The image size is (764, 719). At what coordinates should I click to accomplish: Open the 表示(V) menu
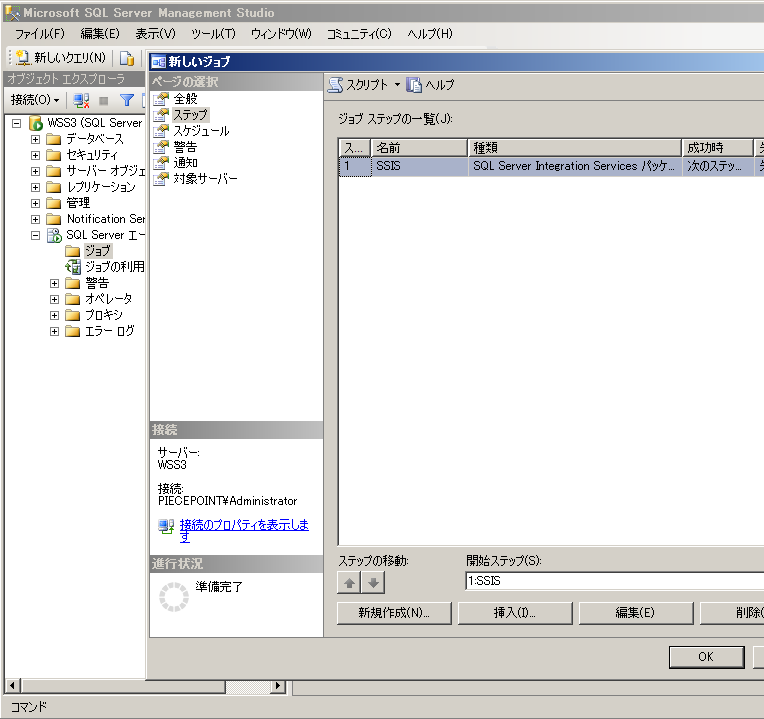click(155, 34)
